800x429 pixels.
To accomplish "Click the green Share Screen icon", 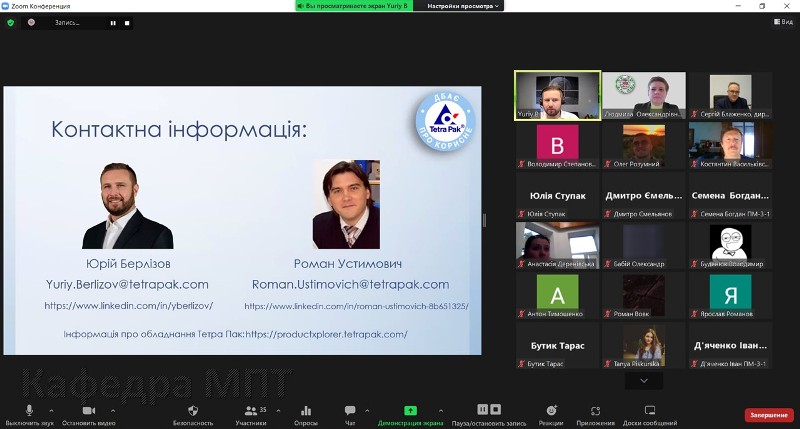I will click(410, 411).
